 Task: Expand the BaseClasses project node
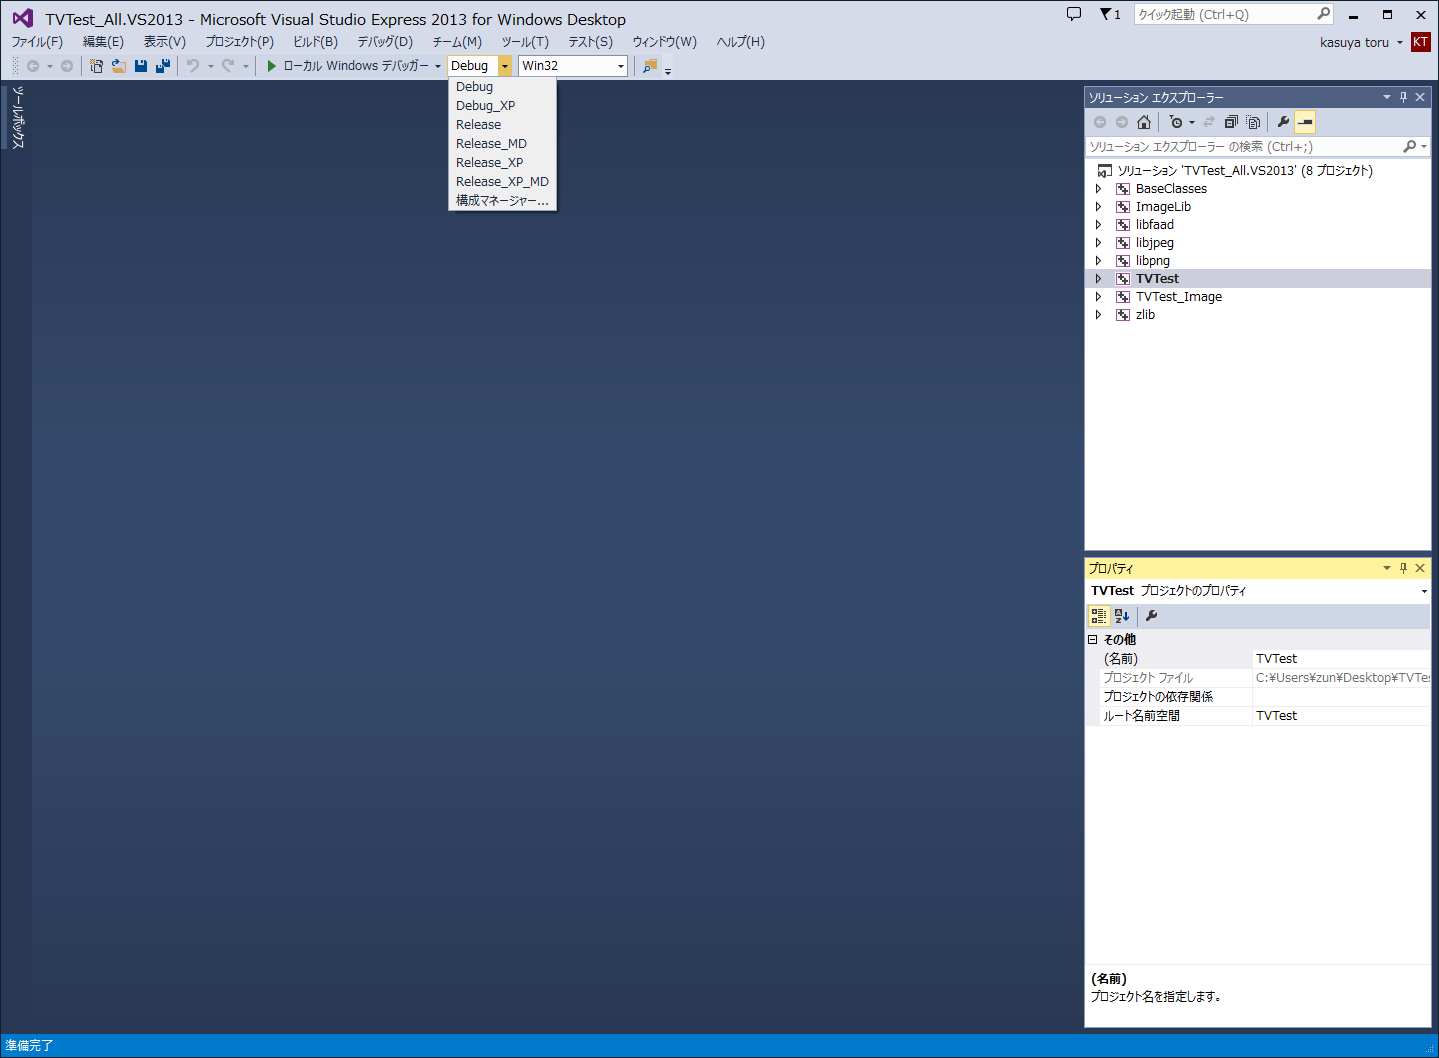pyautogui.click(x=1098, y=189)
